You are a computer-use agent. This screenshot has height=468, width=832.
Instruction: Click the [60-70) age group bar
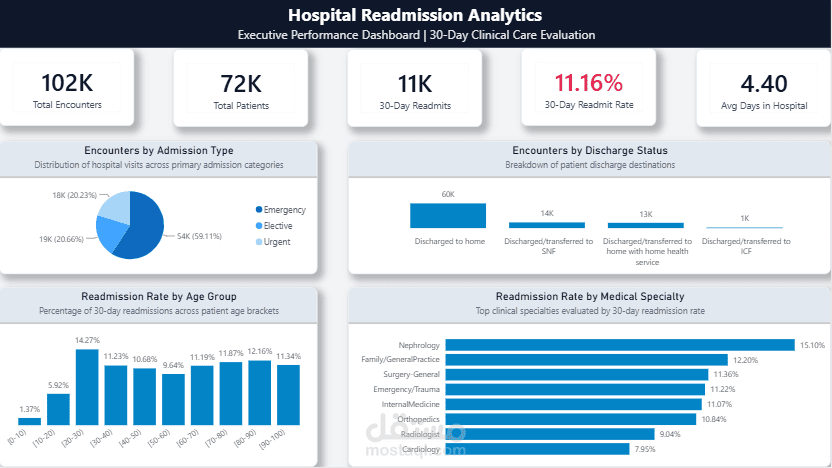coord(202,395)
